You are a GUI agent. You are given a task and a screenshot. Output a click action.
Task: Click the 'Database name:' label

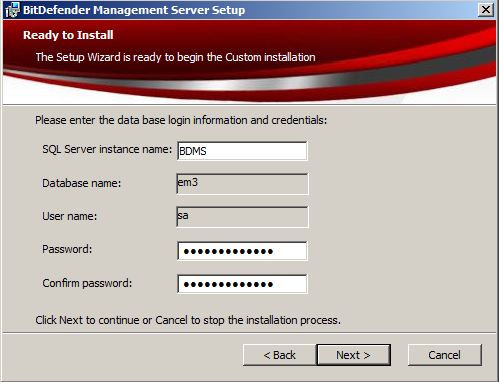pos(82,183)
